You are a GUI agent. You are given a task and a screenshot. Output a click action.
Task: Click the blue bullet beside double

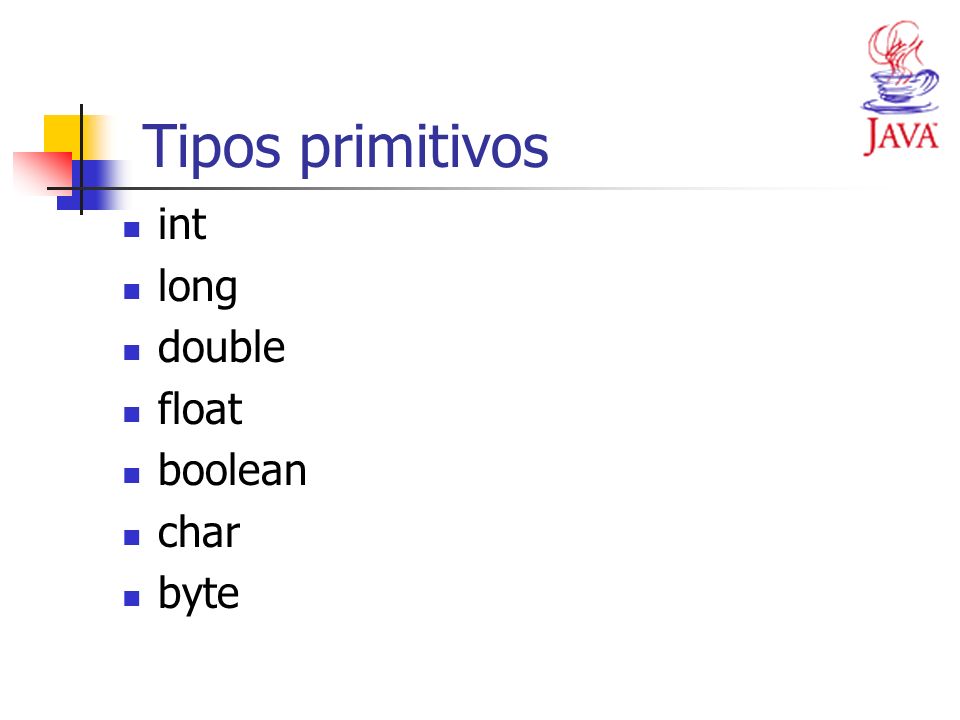pyautogui.click(x=132, y=352)
